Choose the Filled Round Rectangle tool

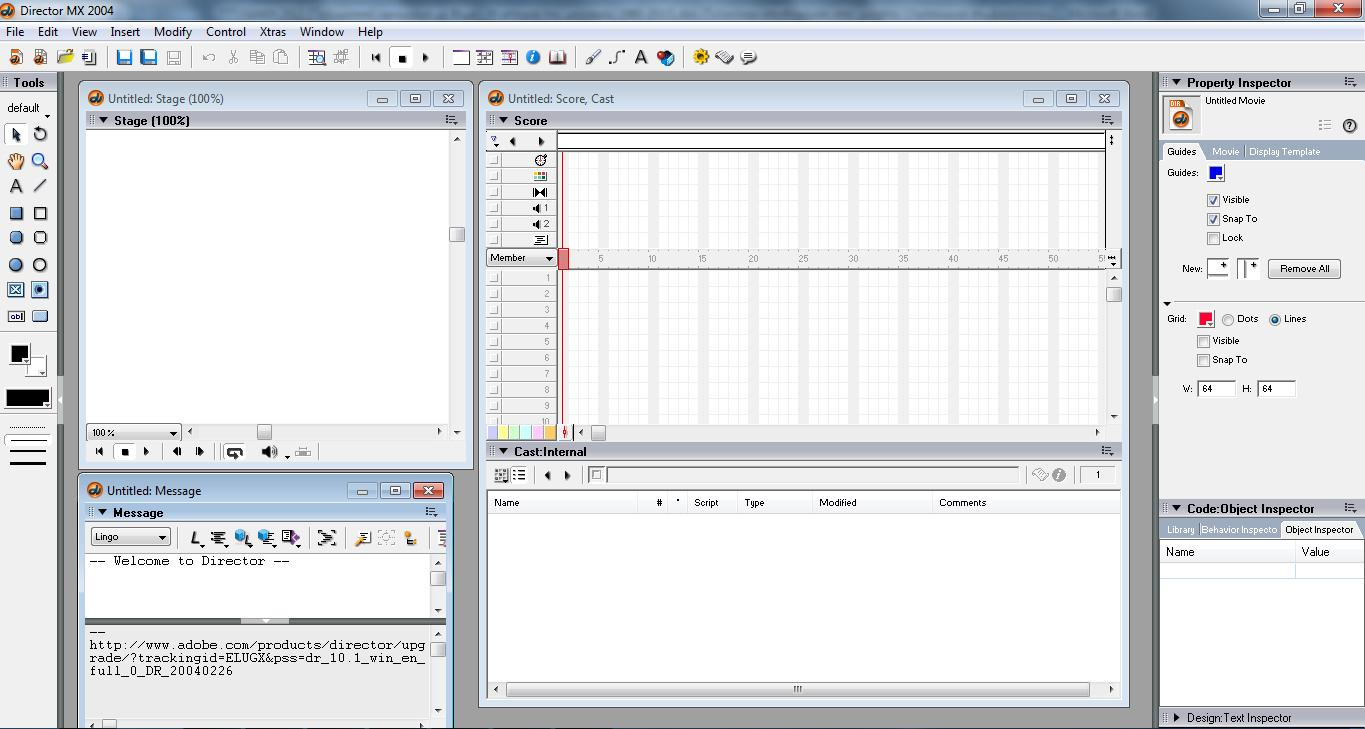pos(16,238)
